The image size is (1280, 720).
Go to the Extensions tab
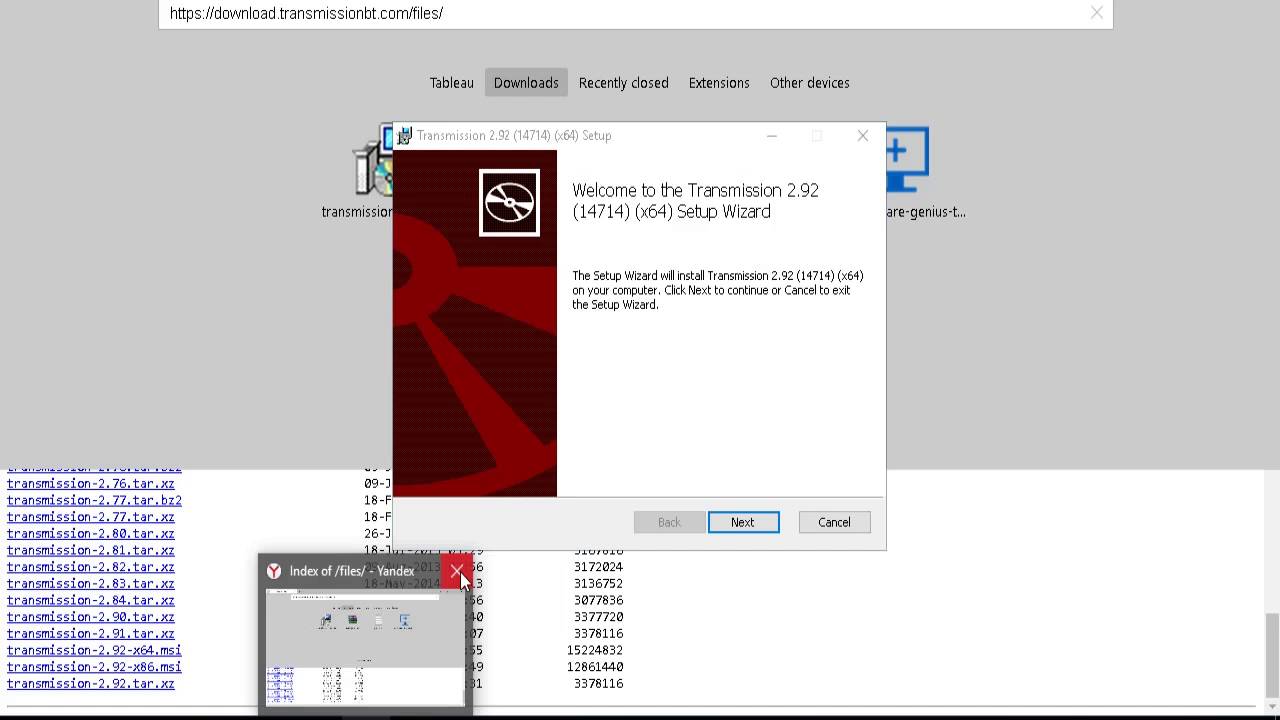(719, 83)
